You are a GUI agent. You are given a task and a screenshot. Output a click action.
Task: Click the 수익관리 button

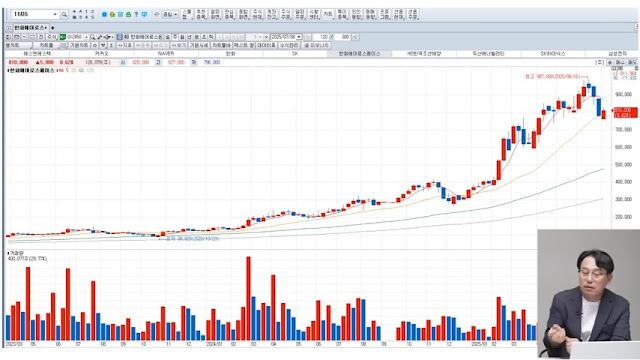[x=289, y=45]
